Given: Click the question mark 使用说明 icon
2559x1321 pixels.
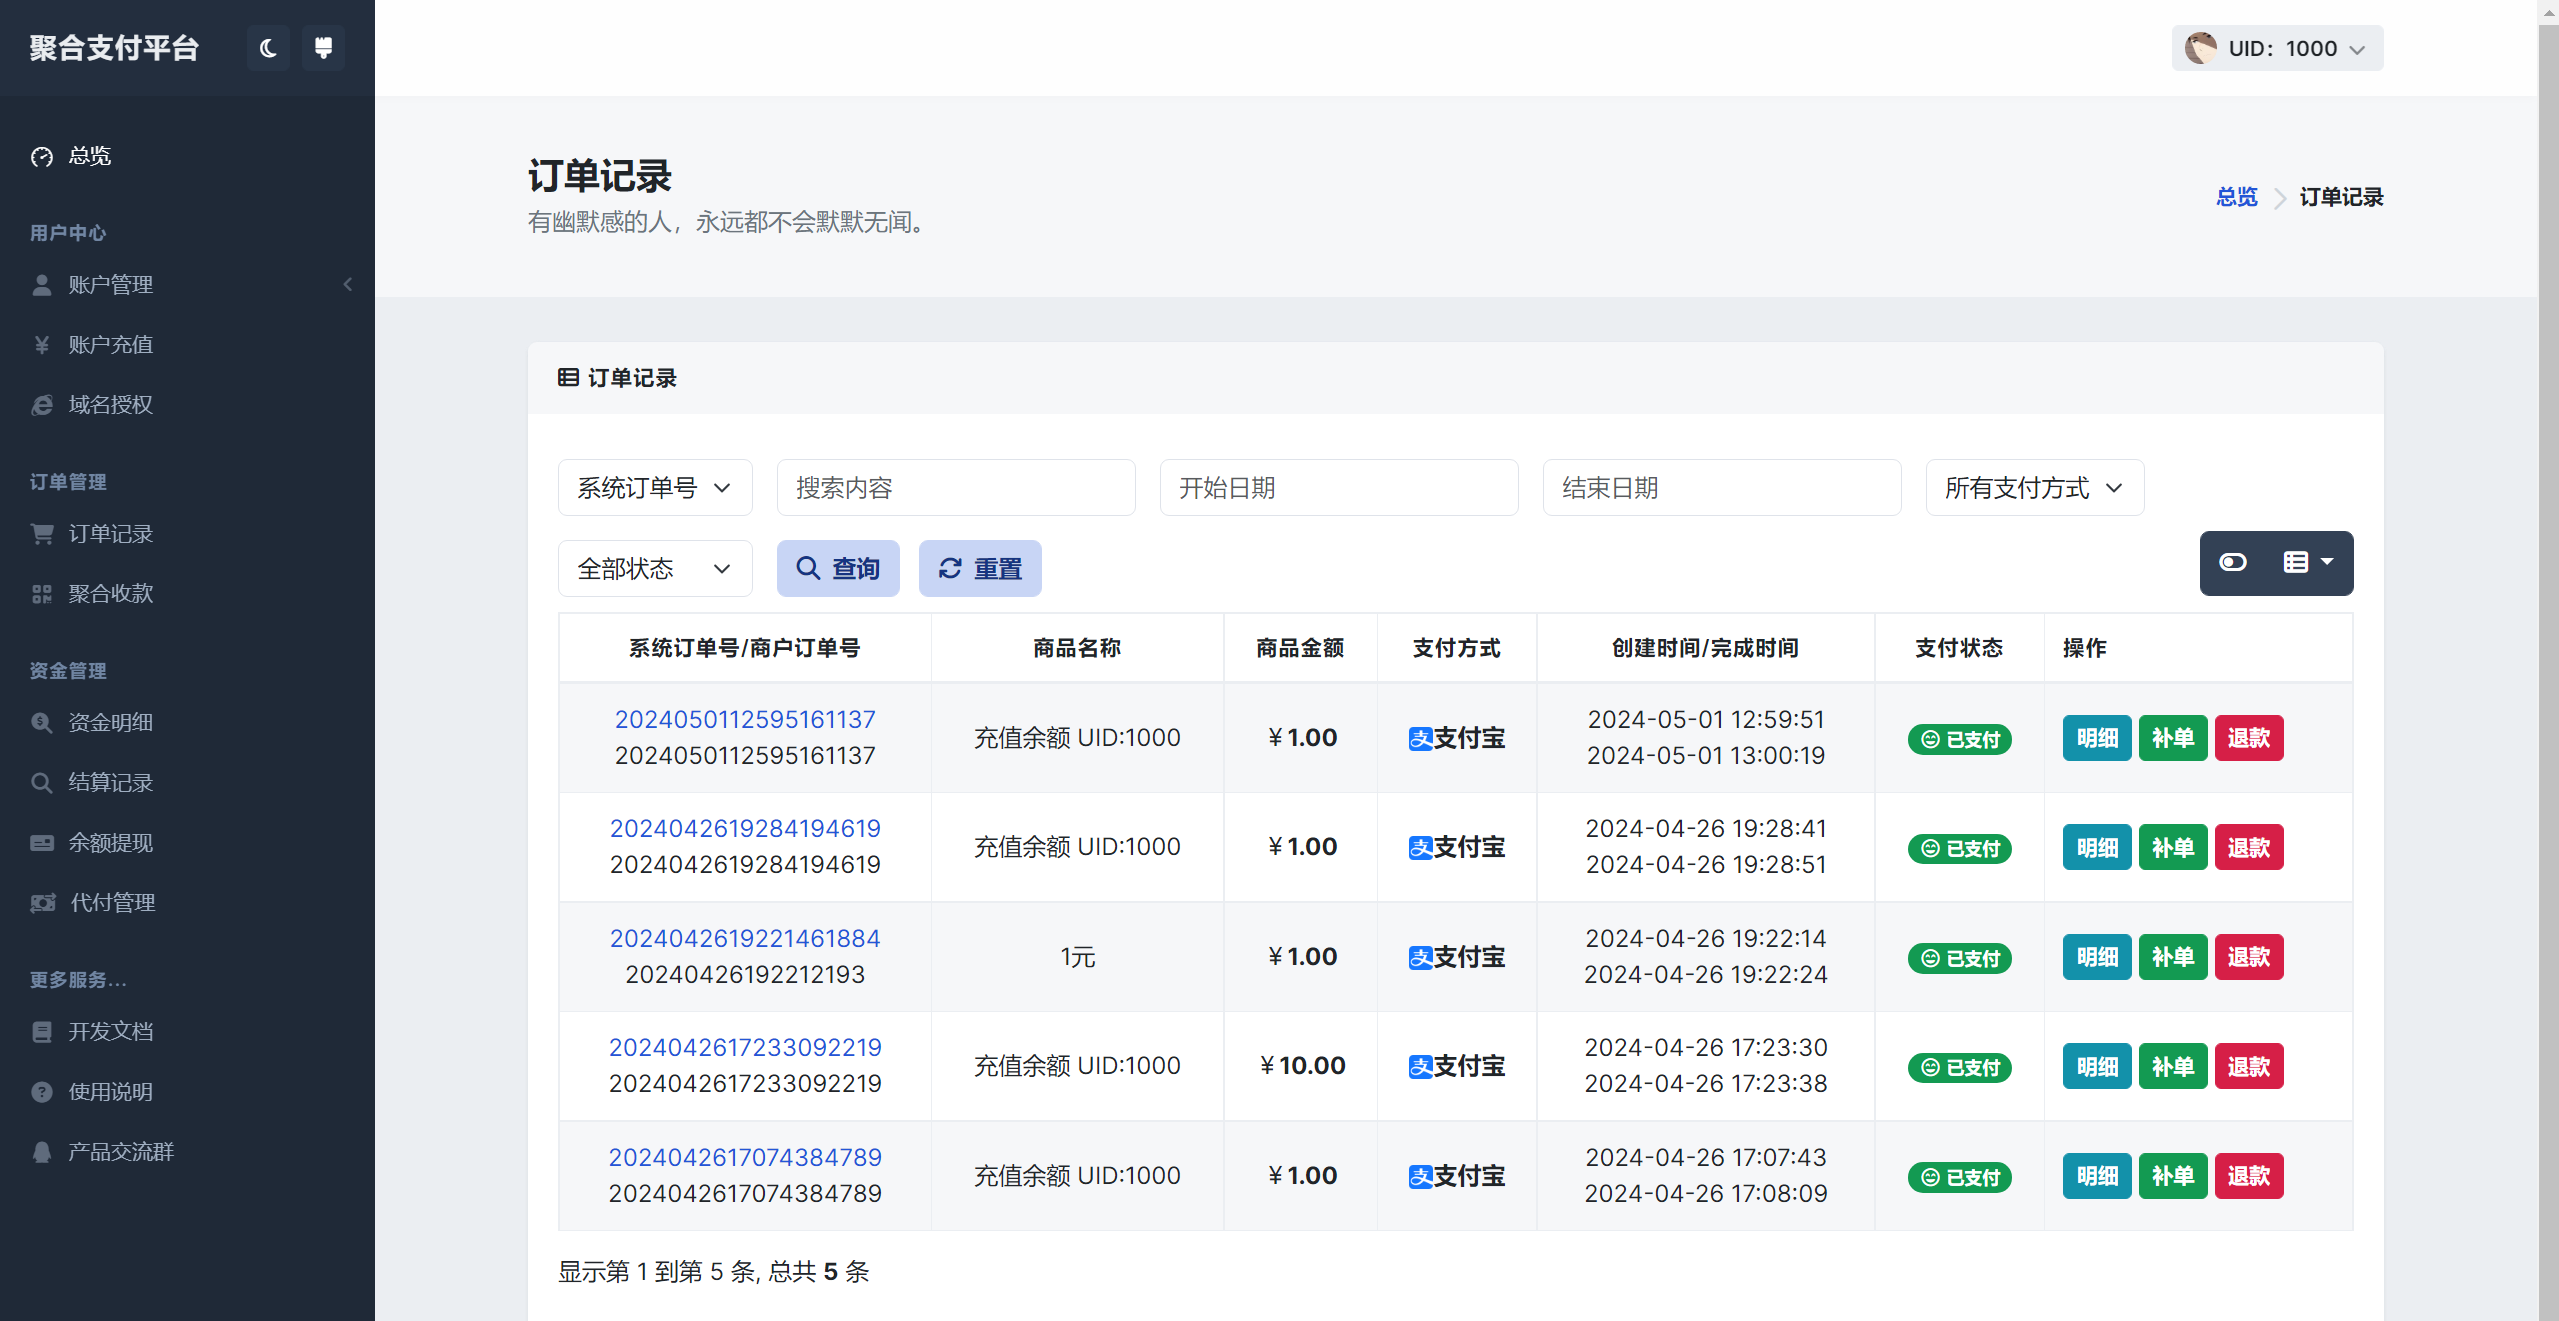Looking at the screenshot, I should tap(42, 1092).
